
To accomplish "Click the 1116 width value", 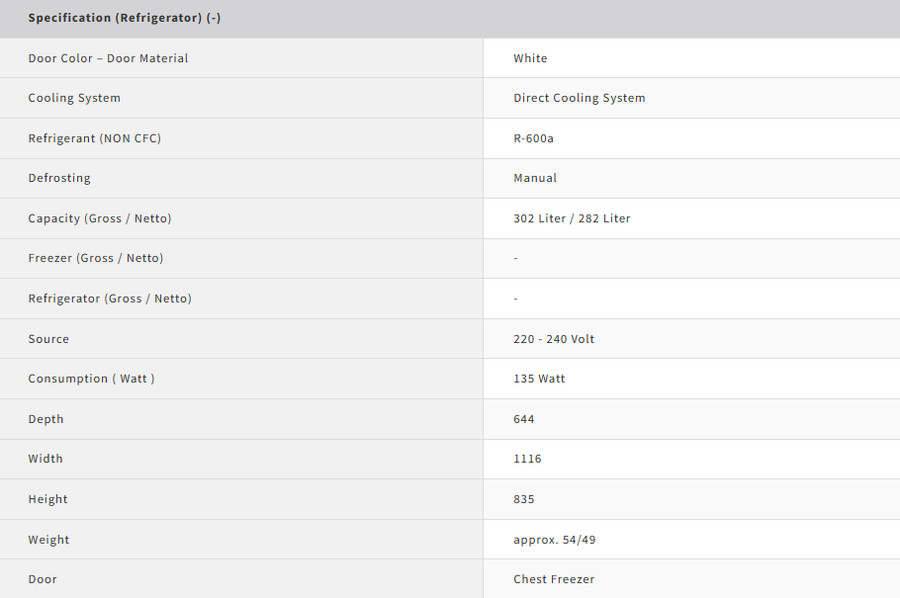I will (x=527, y=459).
